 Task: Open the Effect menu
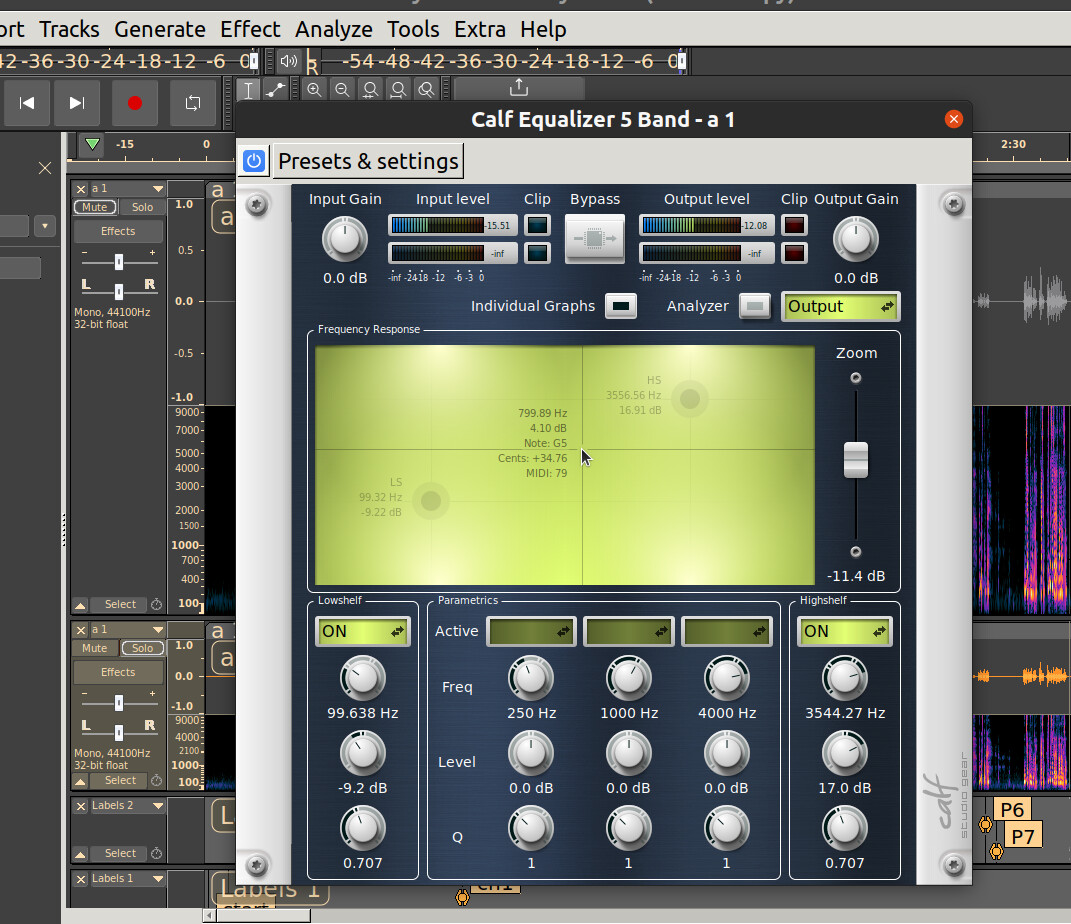point(250,29)
